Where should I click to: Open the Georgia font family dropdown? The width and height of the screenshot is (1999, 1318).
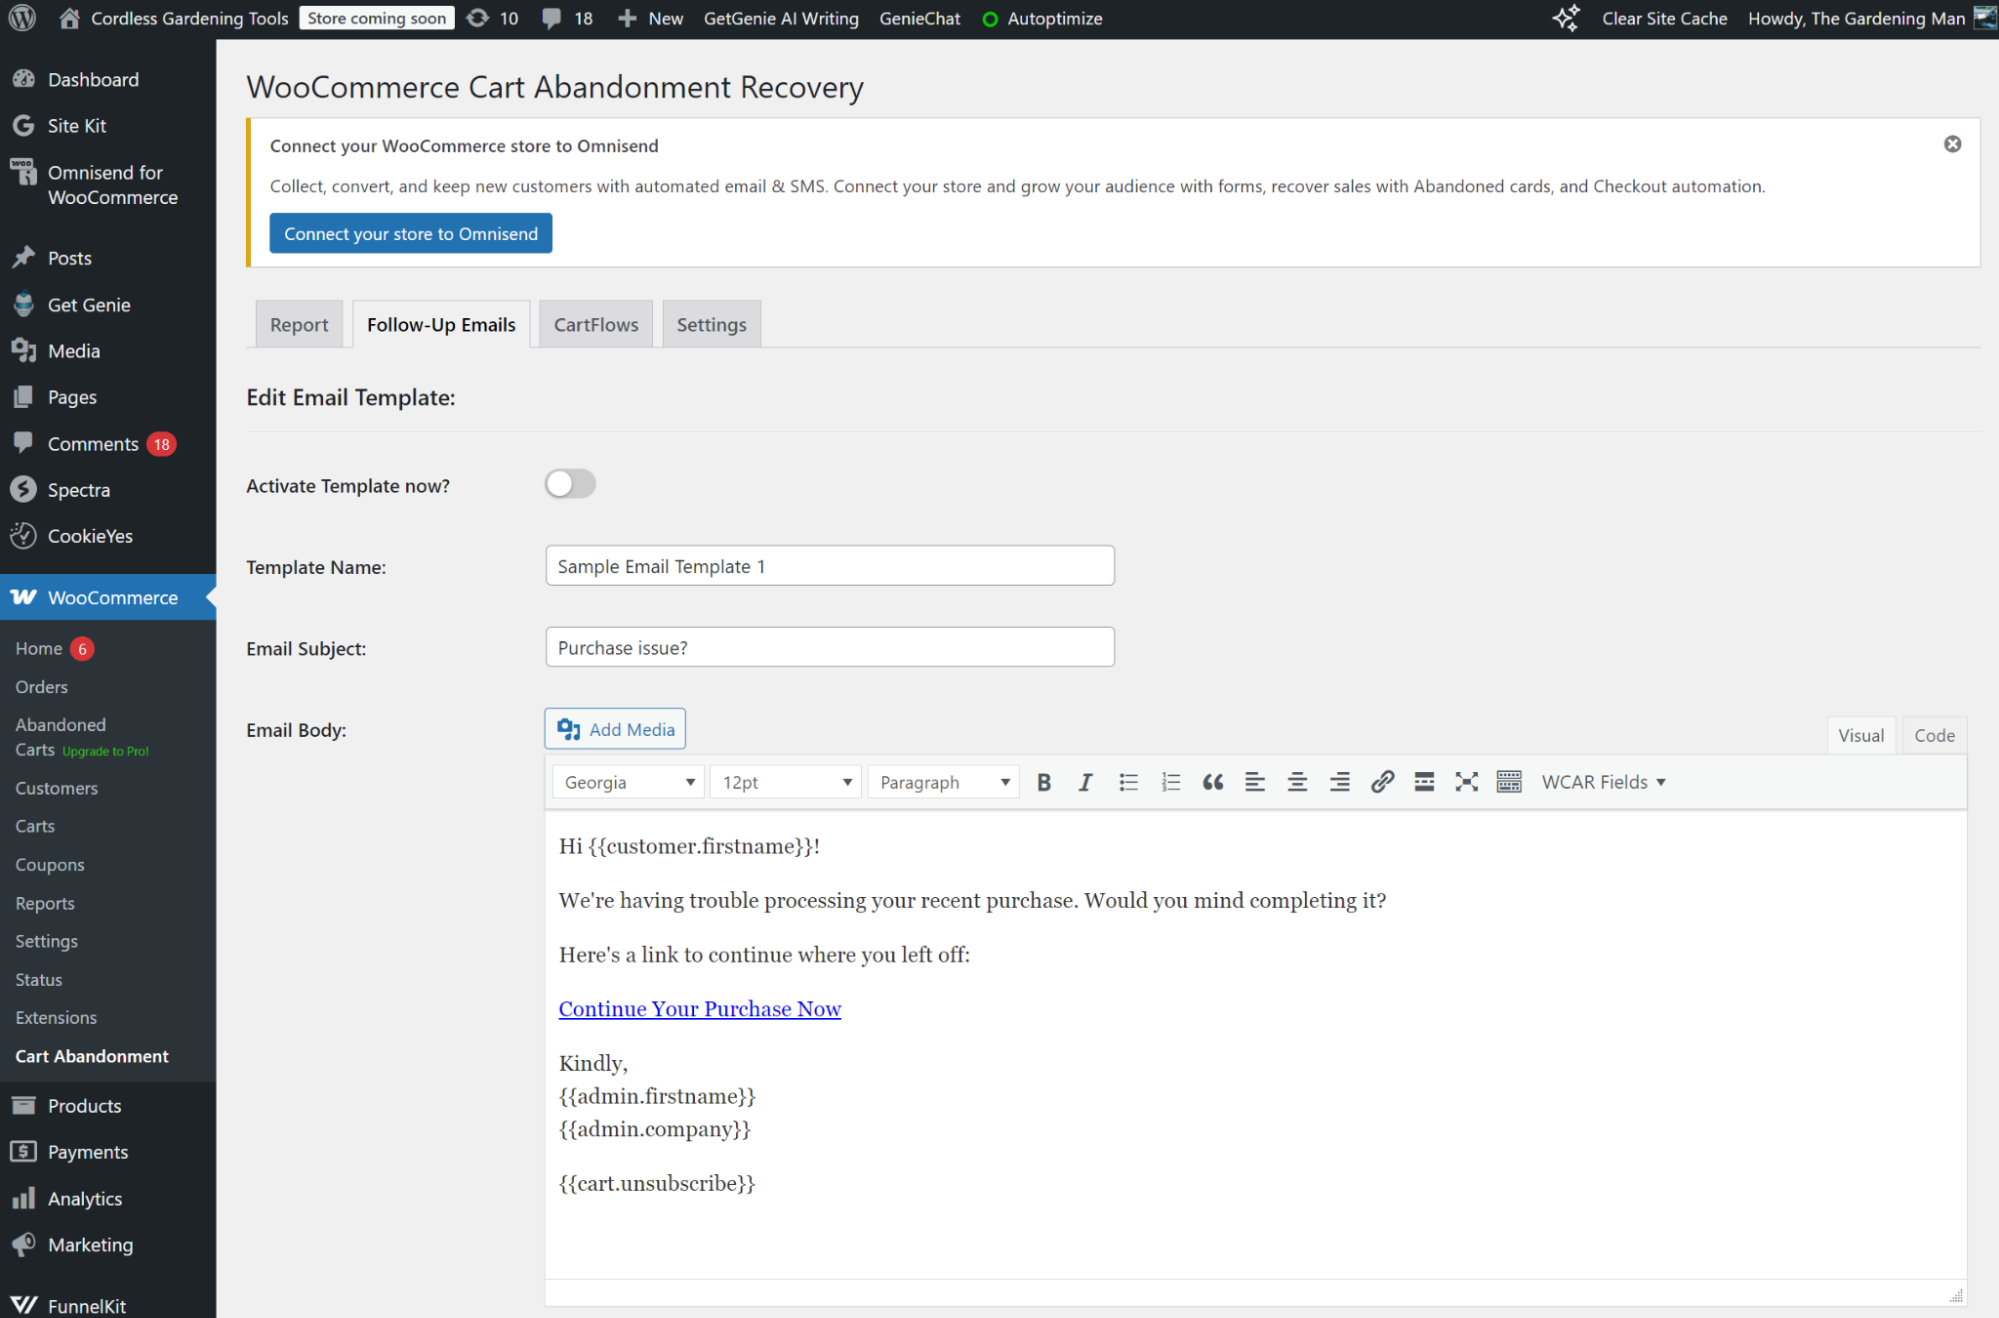(628, 782)
